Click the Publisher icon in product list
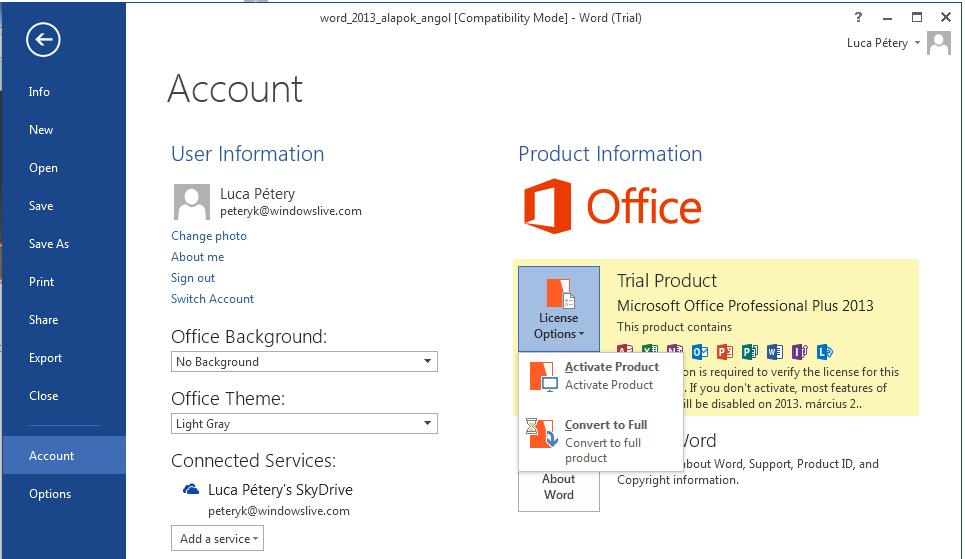The height and width of the screenshot is (559, 965). pyautogui.click(x=750, y=352)
